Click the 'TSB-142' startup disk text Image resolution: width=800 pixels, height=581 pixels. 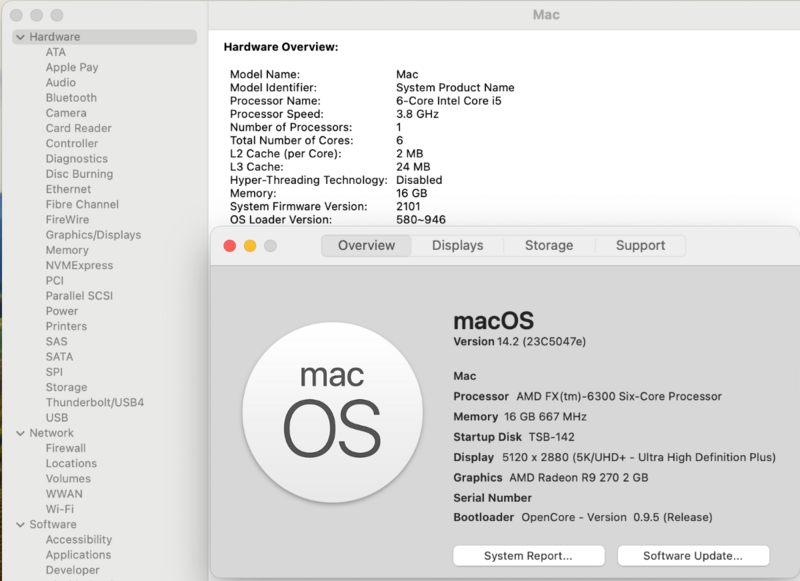552,437
